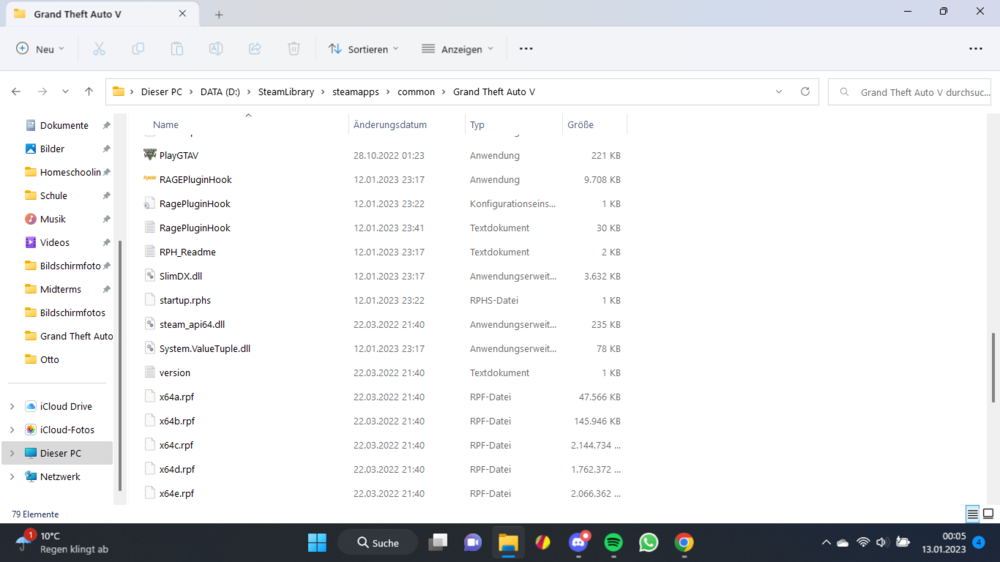Select the file SlimDX.dll

coord(180,276)
